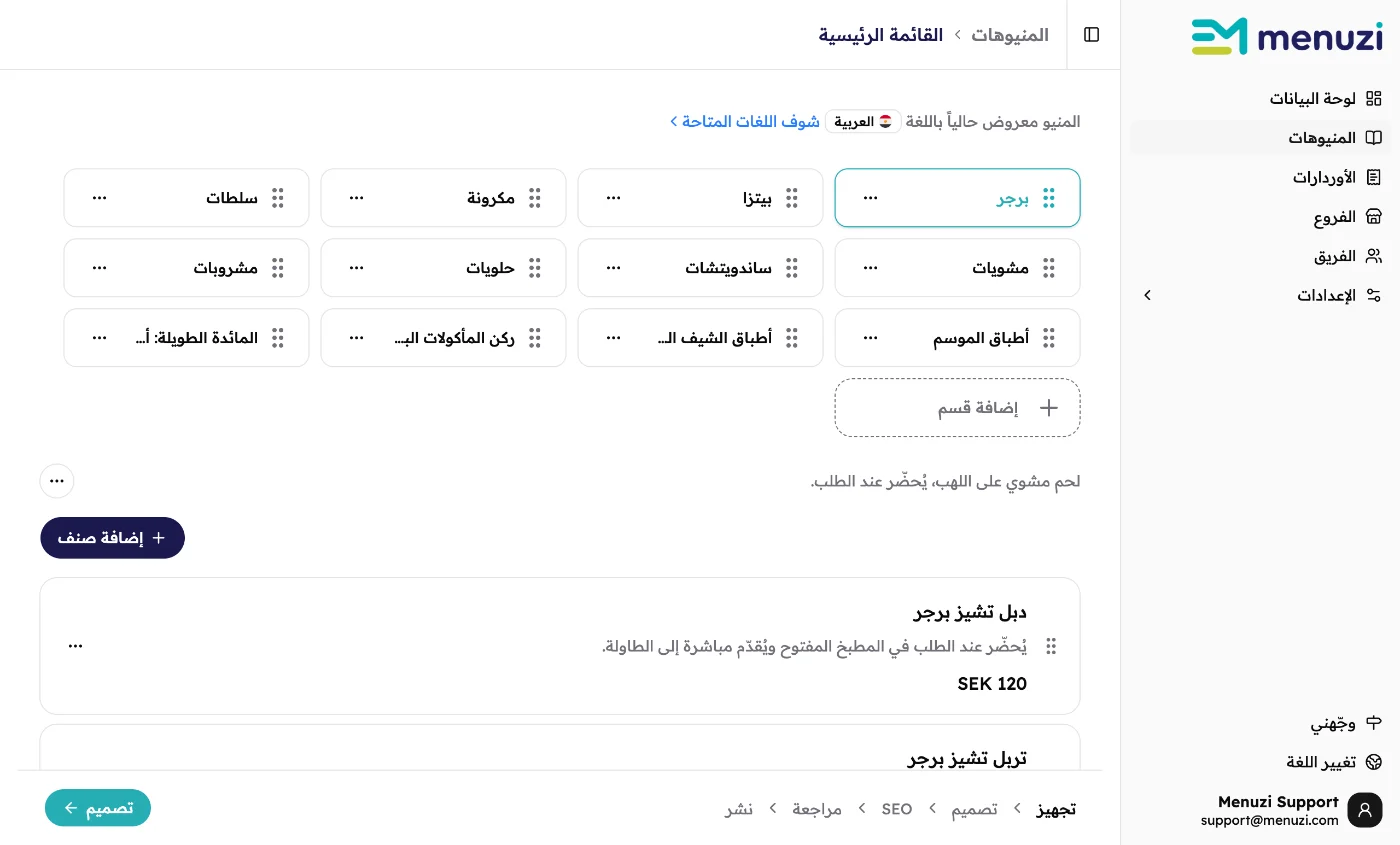Grab drag handle of ساندويتشات section
The width and height of the screenshot is (1400, 845).
(x=792, y=268)
